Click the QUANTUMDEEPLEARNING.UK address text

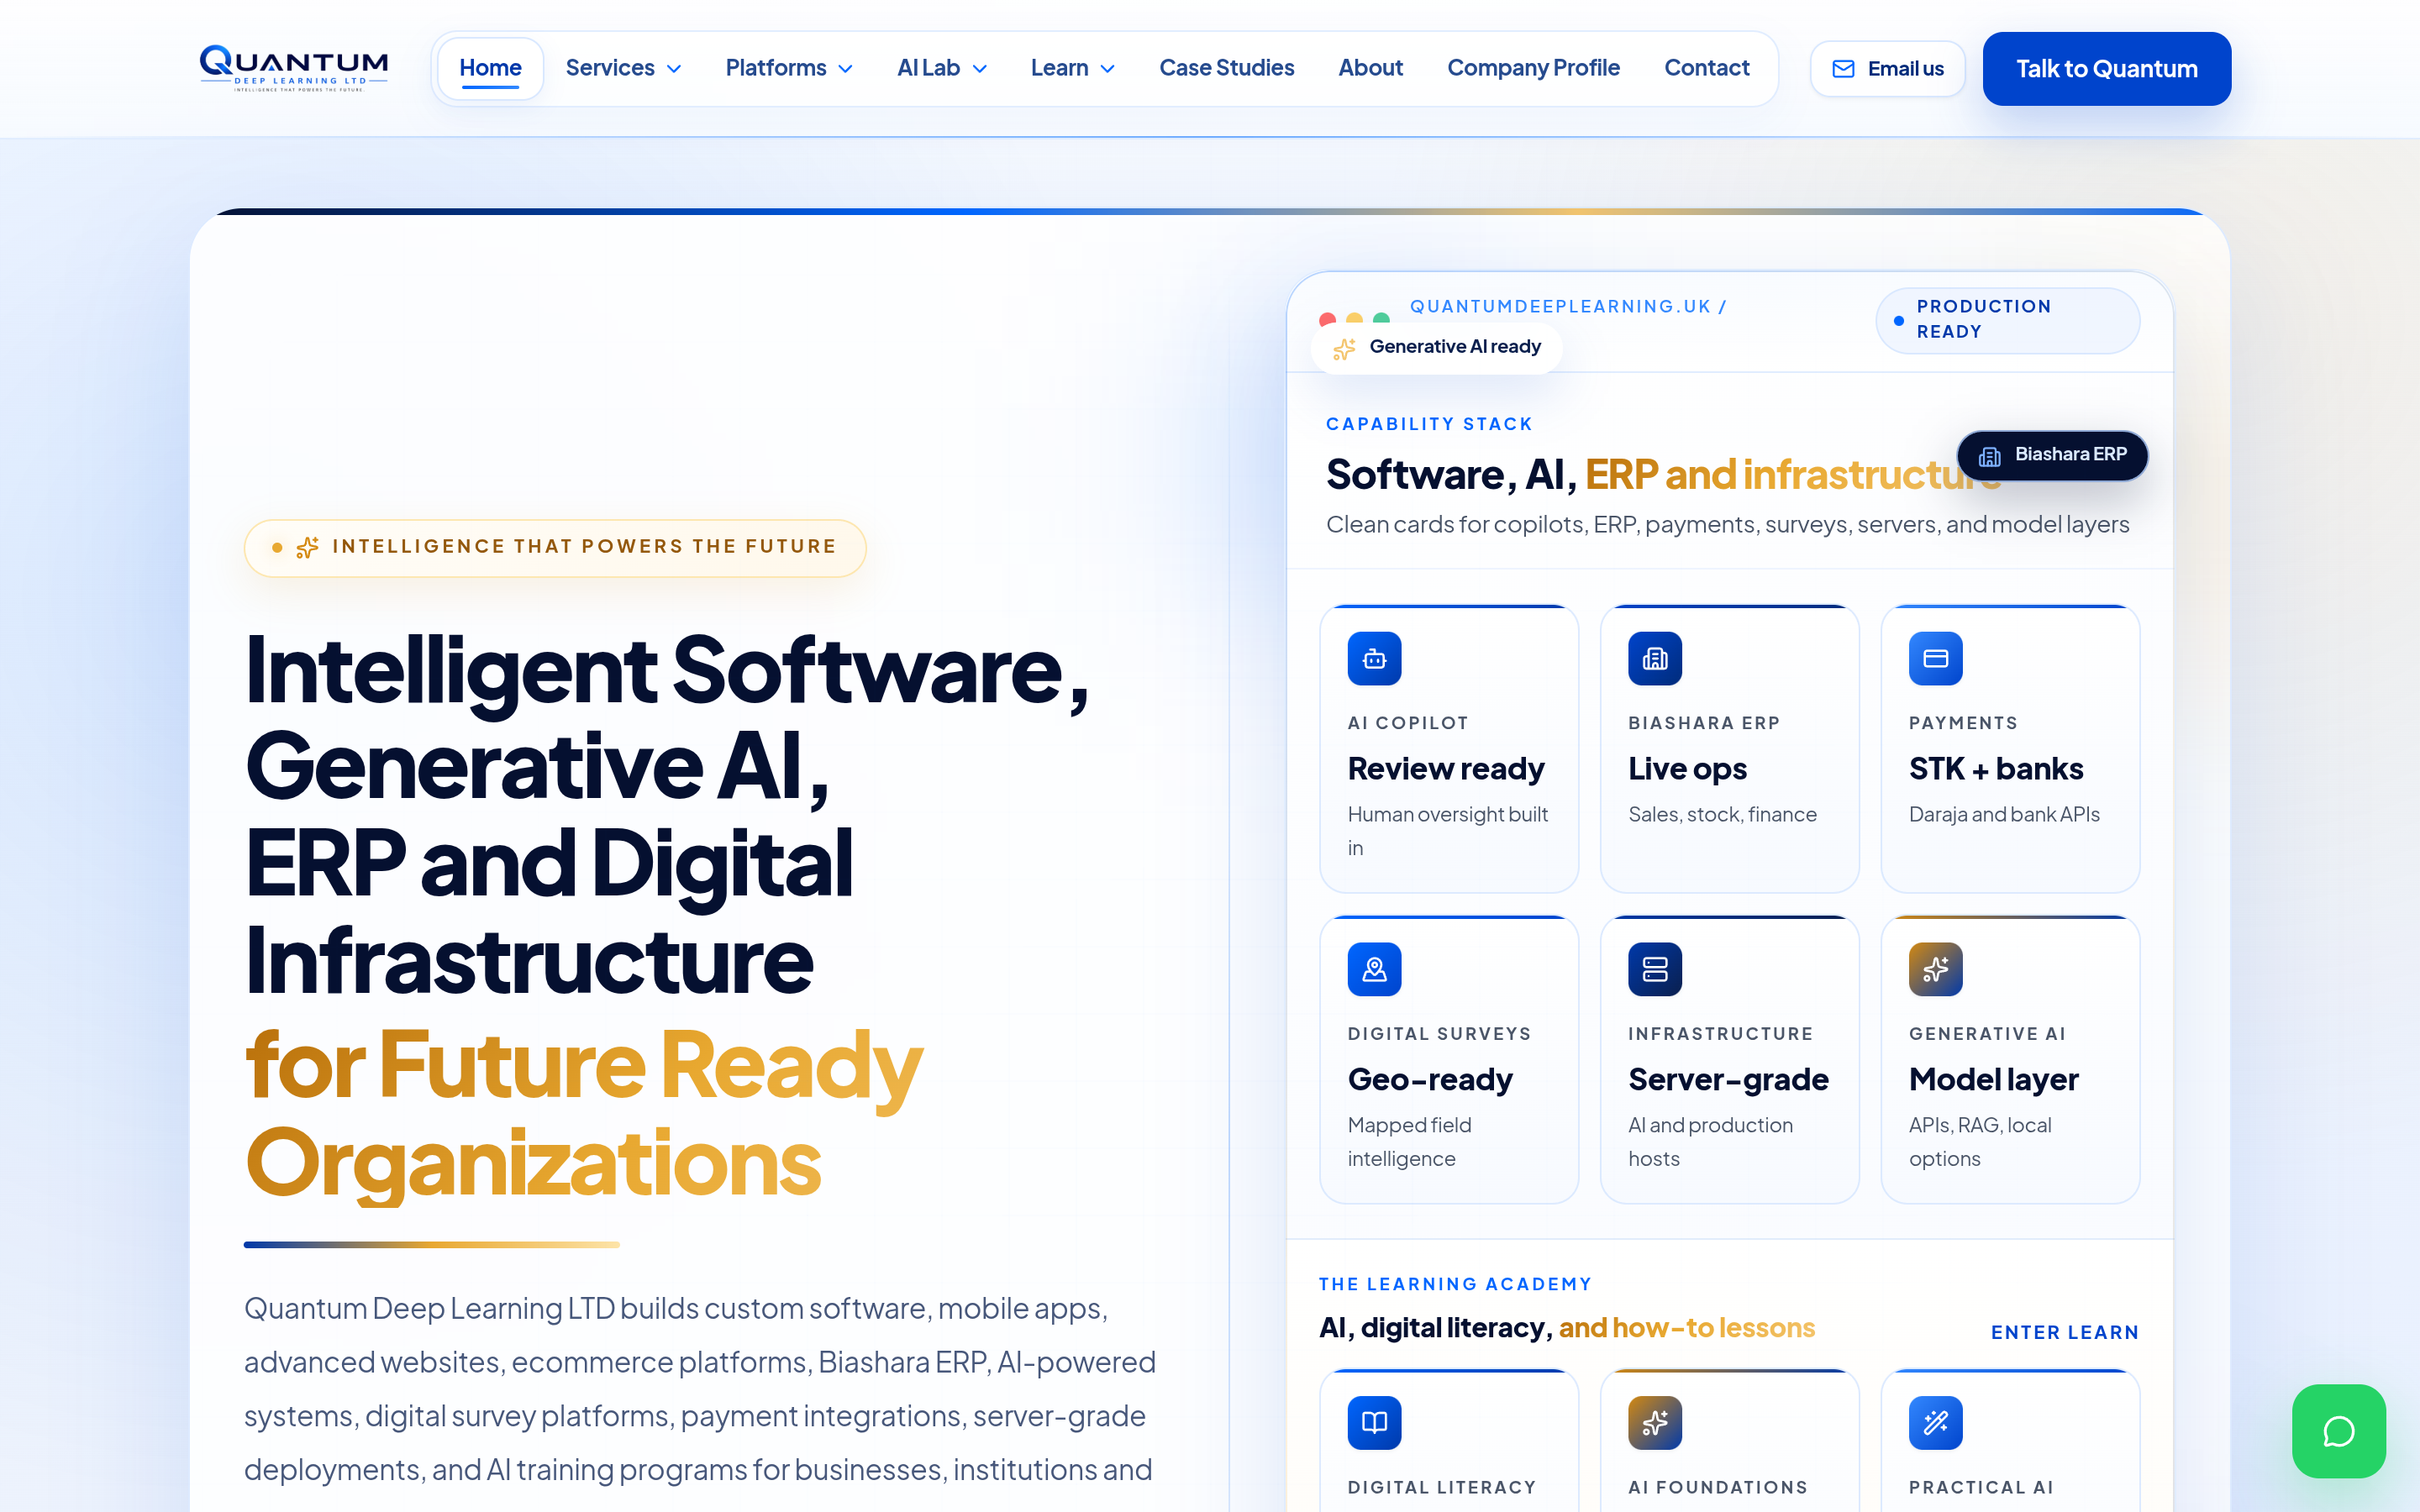coord(1568,306)
